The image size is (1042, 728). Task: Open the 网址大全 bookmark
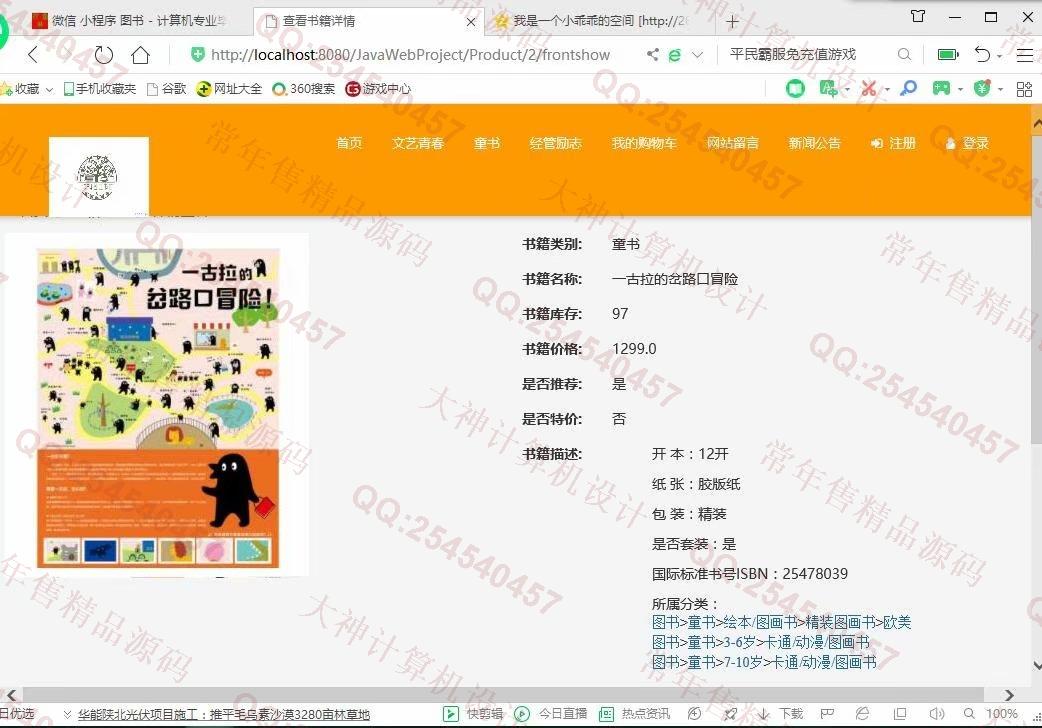click(x=229, y=88)
